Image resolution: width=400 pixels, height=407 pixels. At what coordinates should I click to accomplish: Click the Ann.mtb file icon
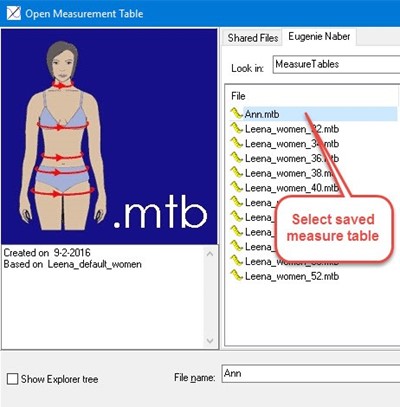click(236, 114)
